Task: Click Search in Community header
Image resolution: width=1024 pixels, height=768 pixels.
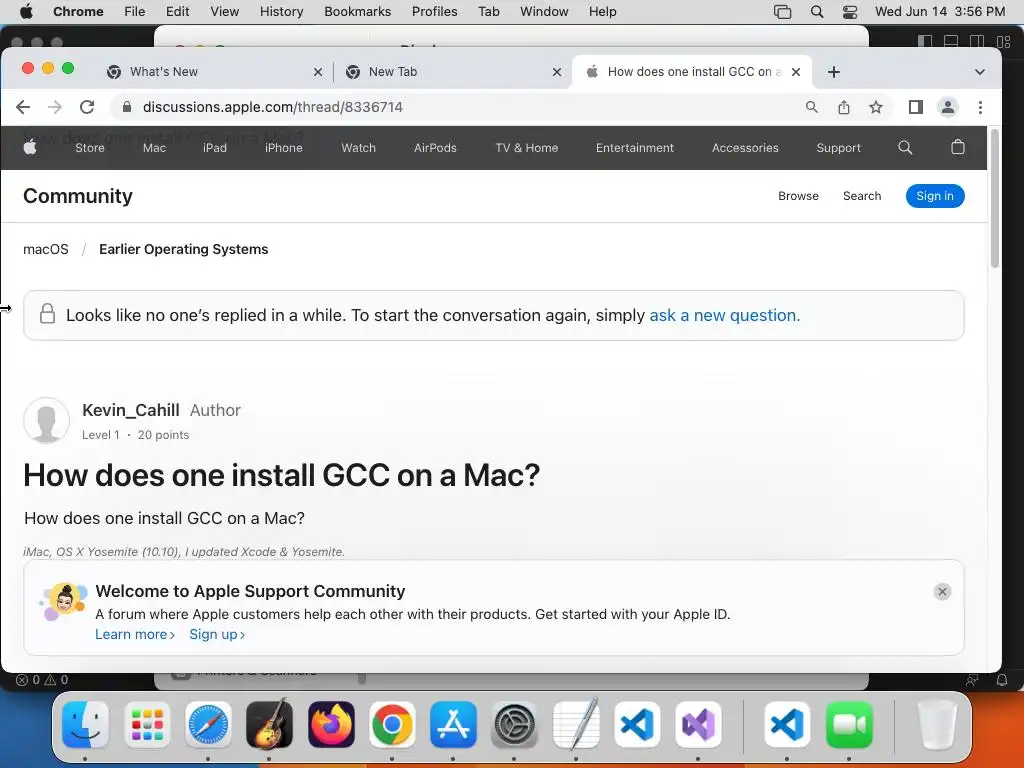Action: 861,196
